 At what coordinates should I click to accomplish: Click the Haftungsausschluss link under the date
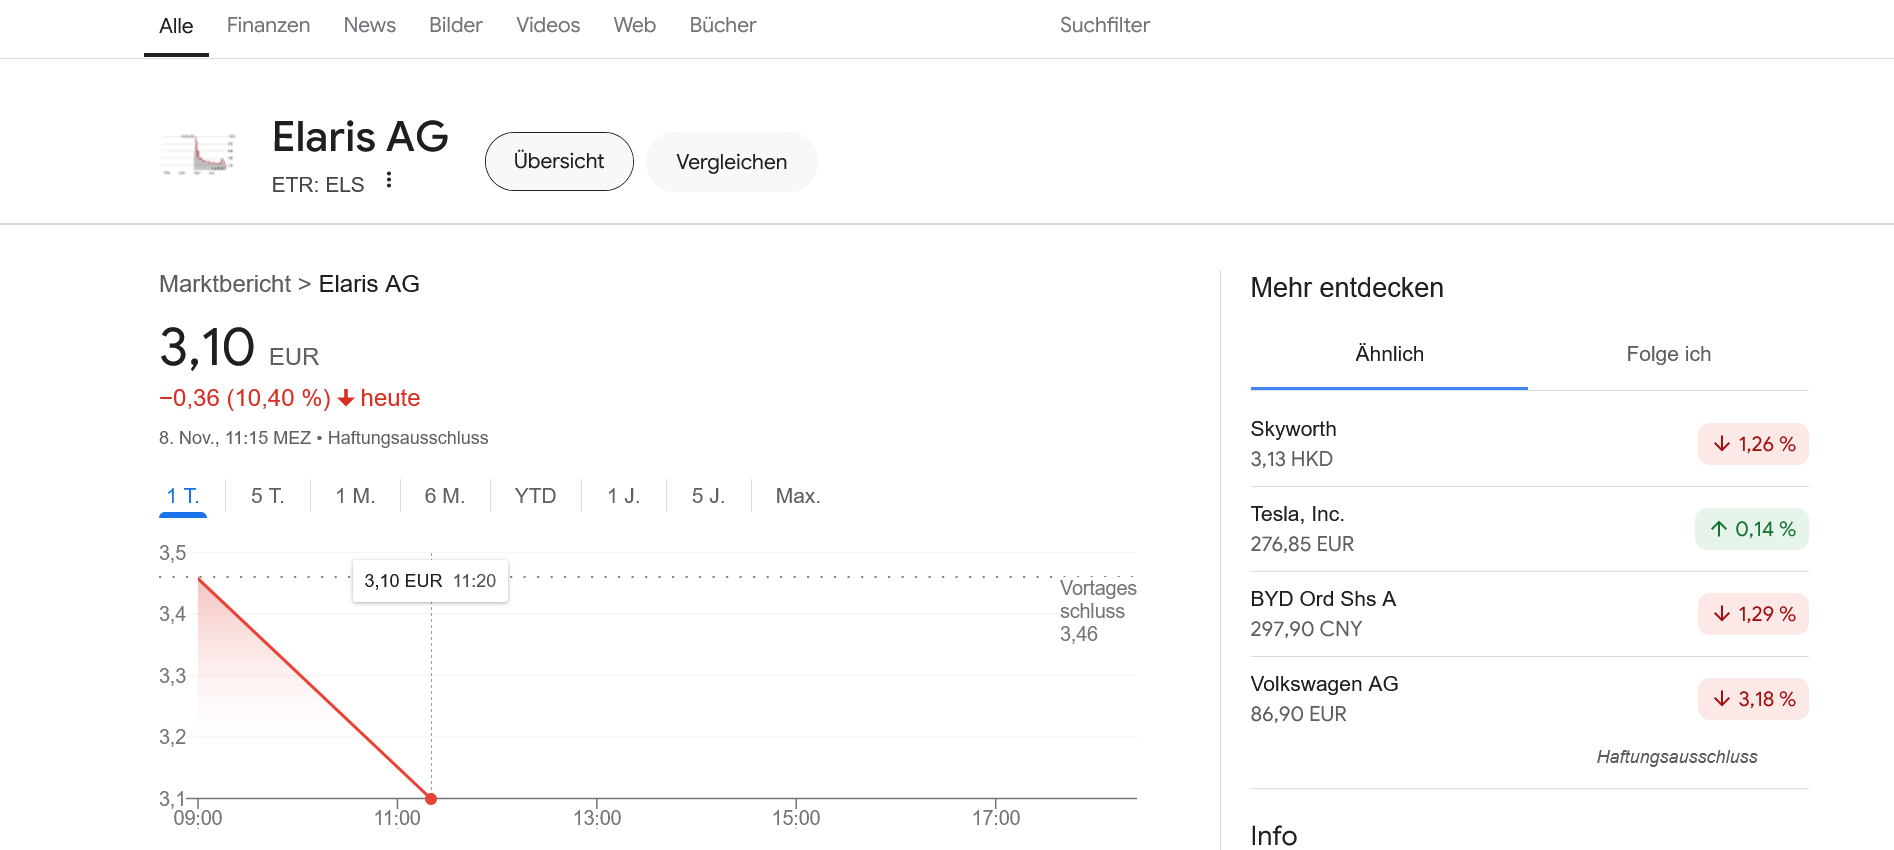408,438
